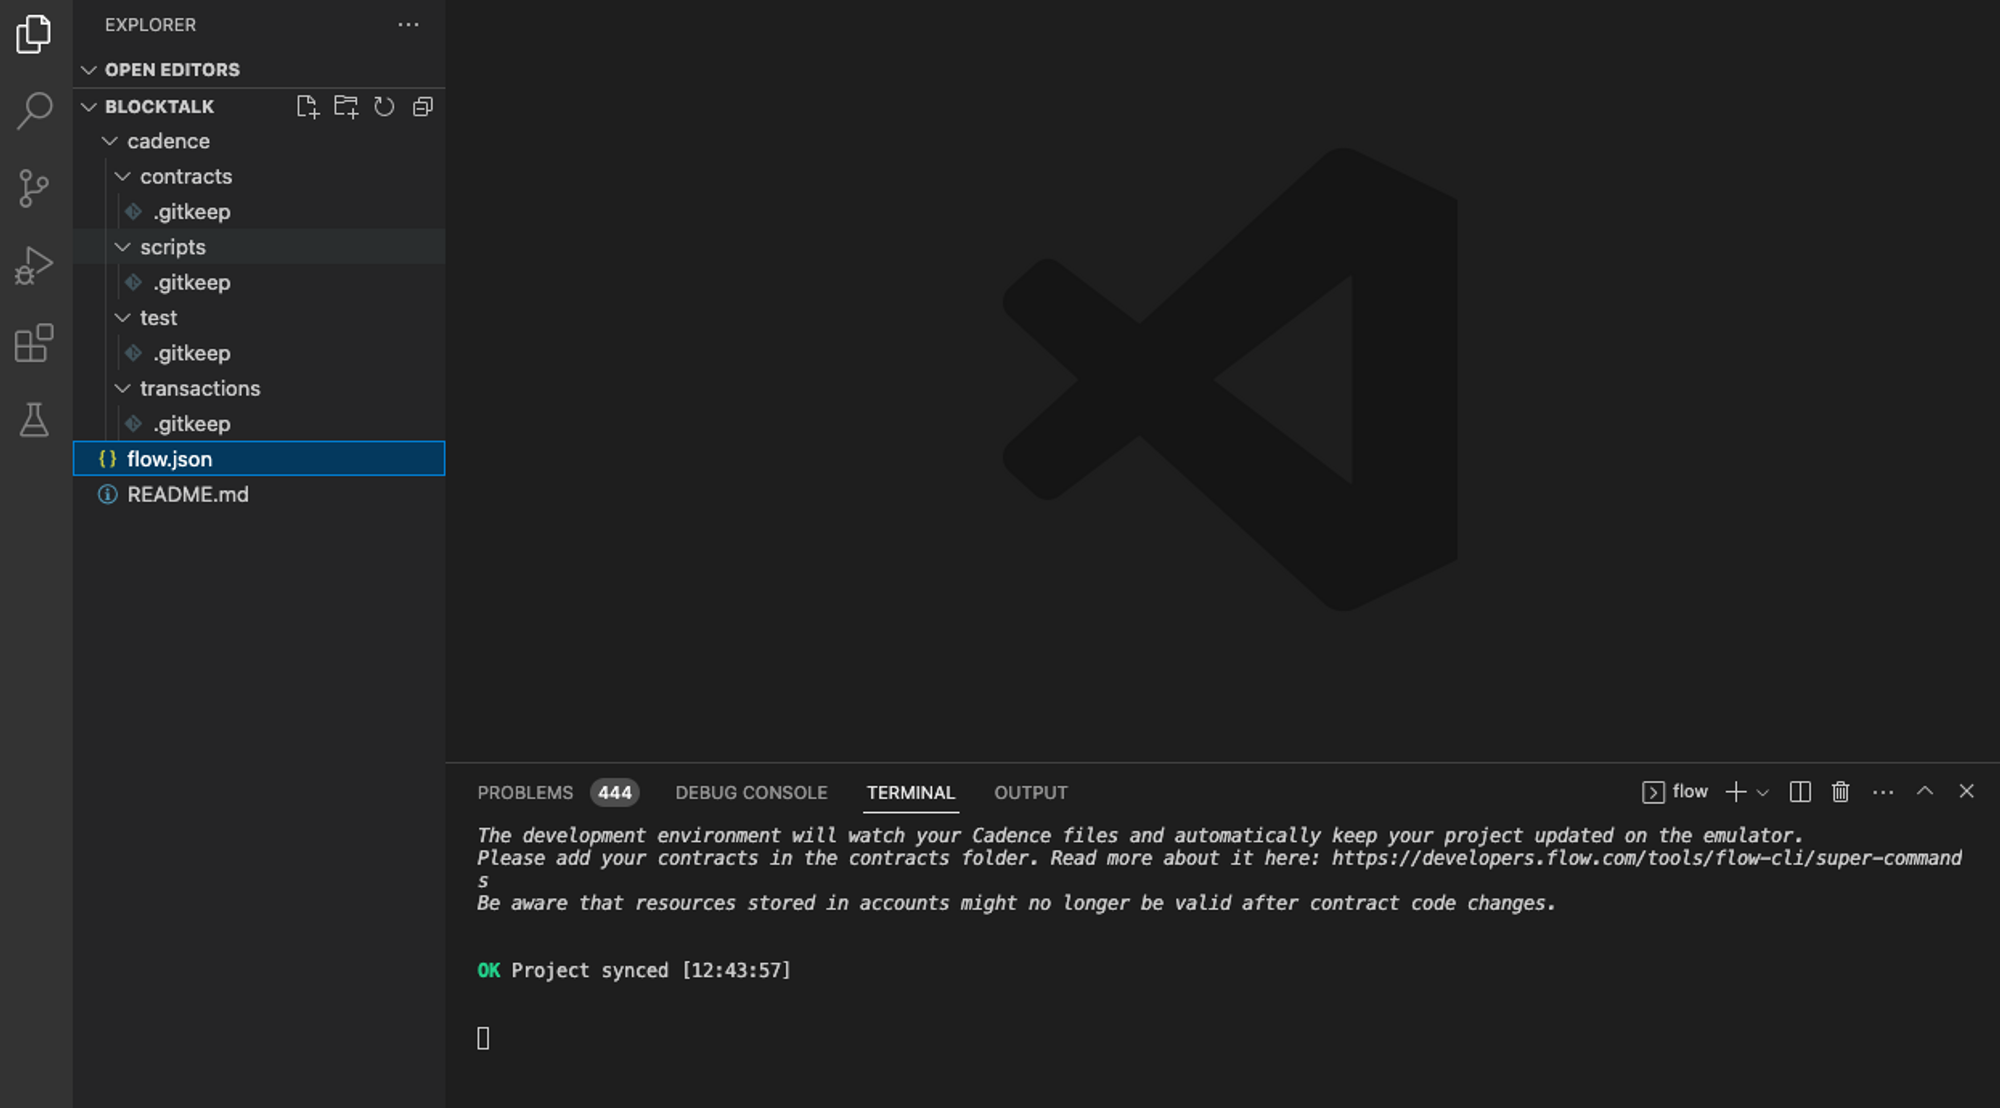Open the Testing flask view
The width and height of the screenshot is (2000, 1108).
(34, 420)
